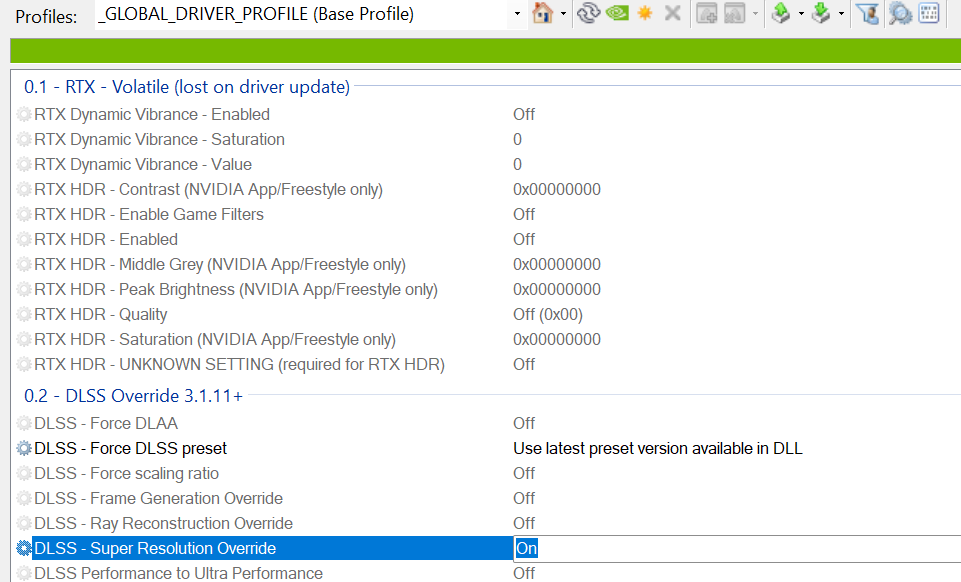Viewport: 961px width, 582px height.
Task: Select the RTX HDR - Enabled setting
Action: point(106,240)
